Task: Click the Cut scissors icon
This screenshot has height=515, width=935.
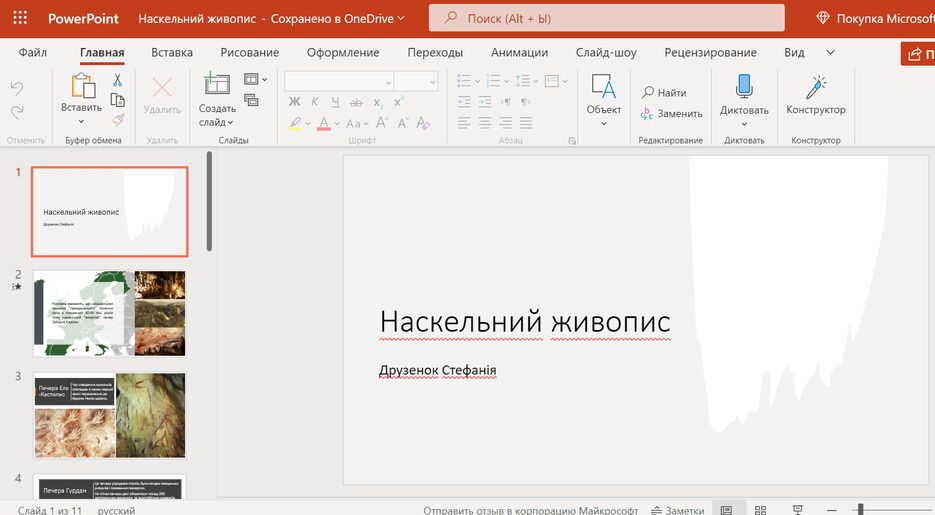Action: click(117, 80)
